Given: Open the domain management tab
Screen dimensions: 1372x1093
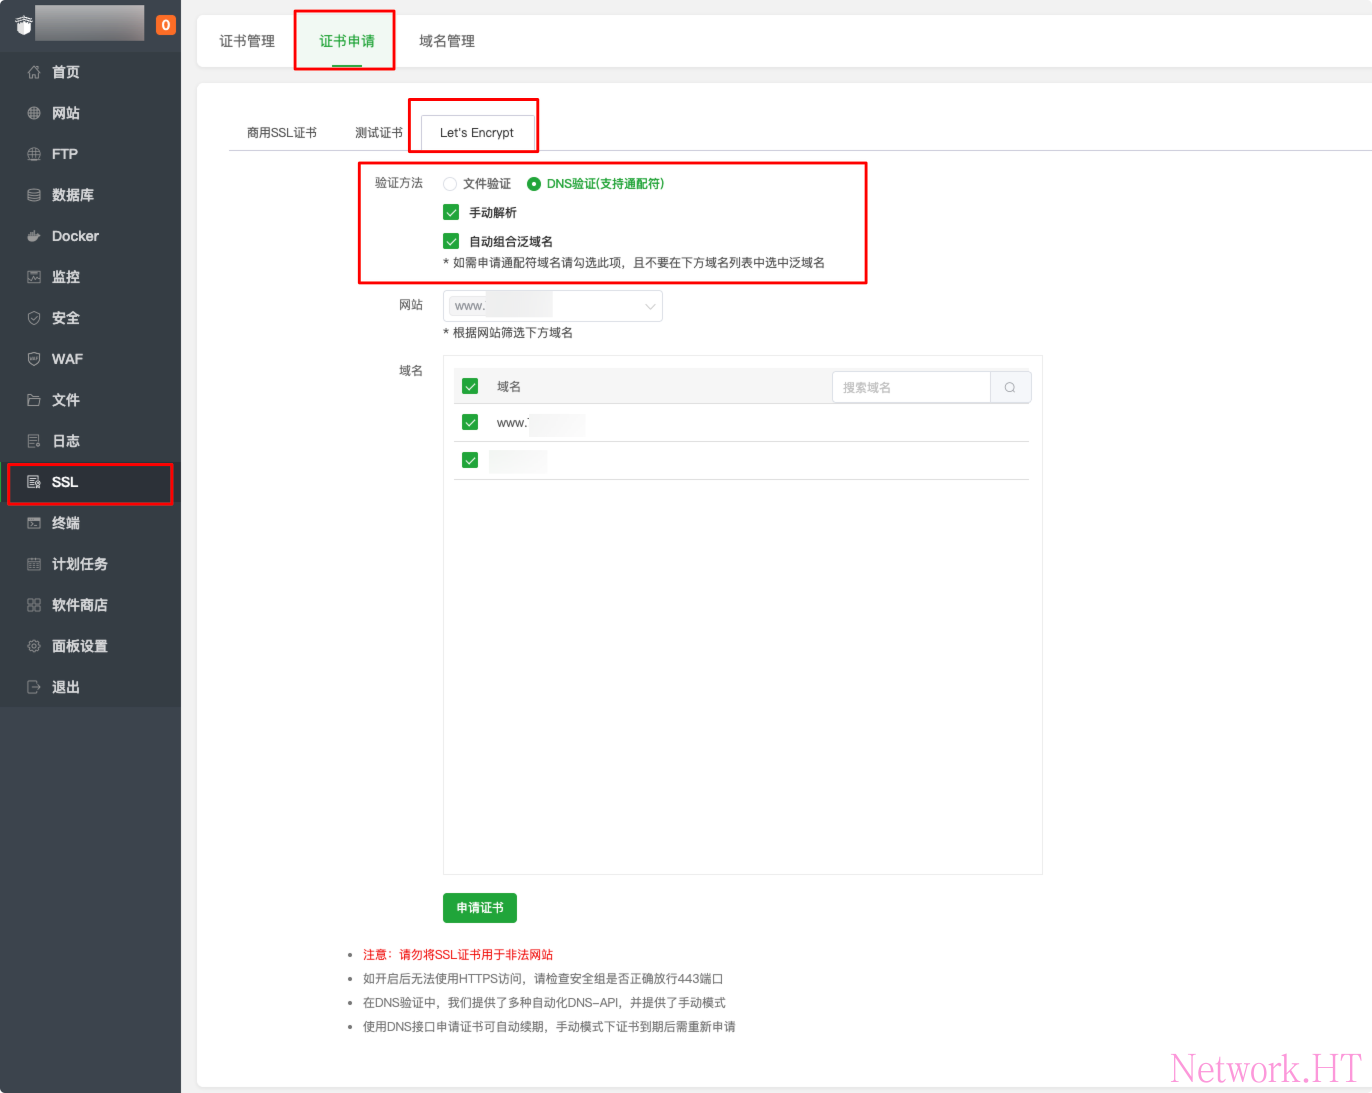Looking at the screenshot, I should tap(447, 41).
